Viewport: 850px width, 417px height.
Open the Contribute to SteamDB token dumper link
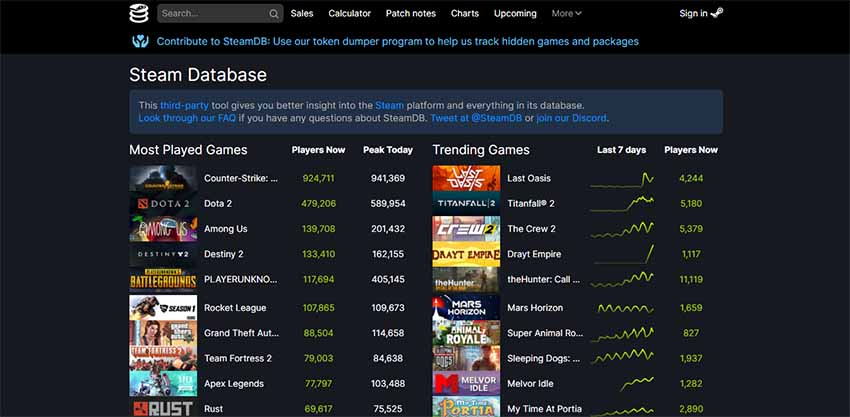coord(398,41)
